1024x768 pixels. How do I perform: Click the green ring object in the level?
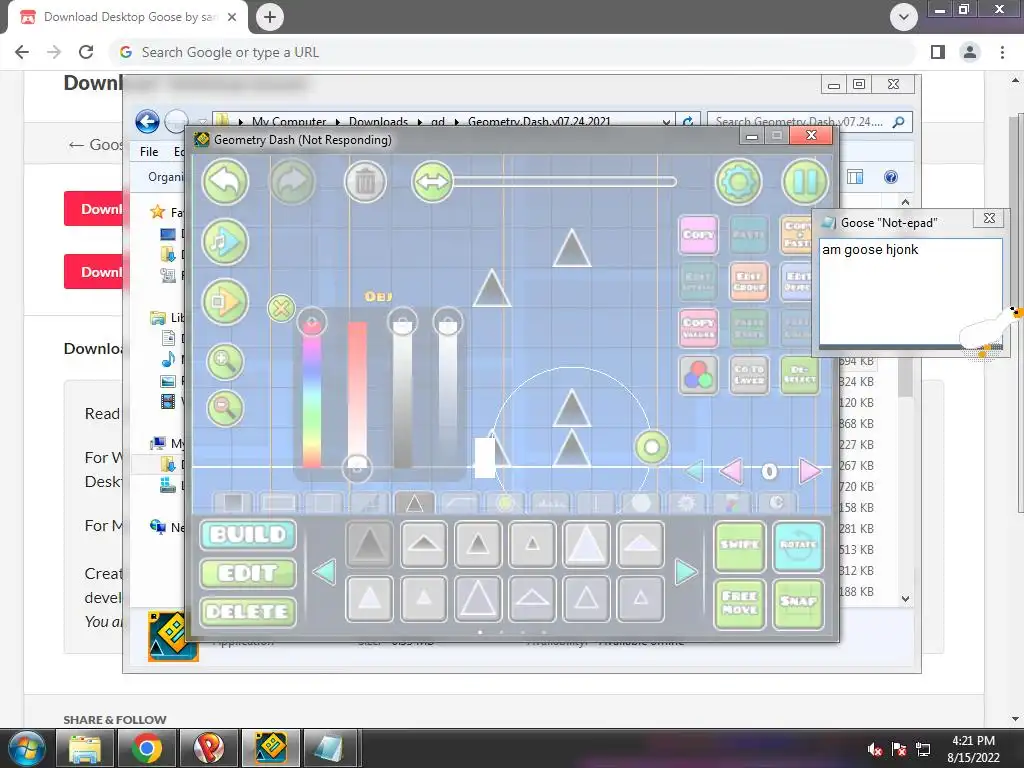652,447
